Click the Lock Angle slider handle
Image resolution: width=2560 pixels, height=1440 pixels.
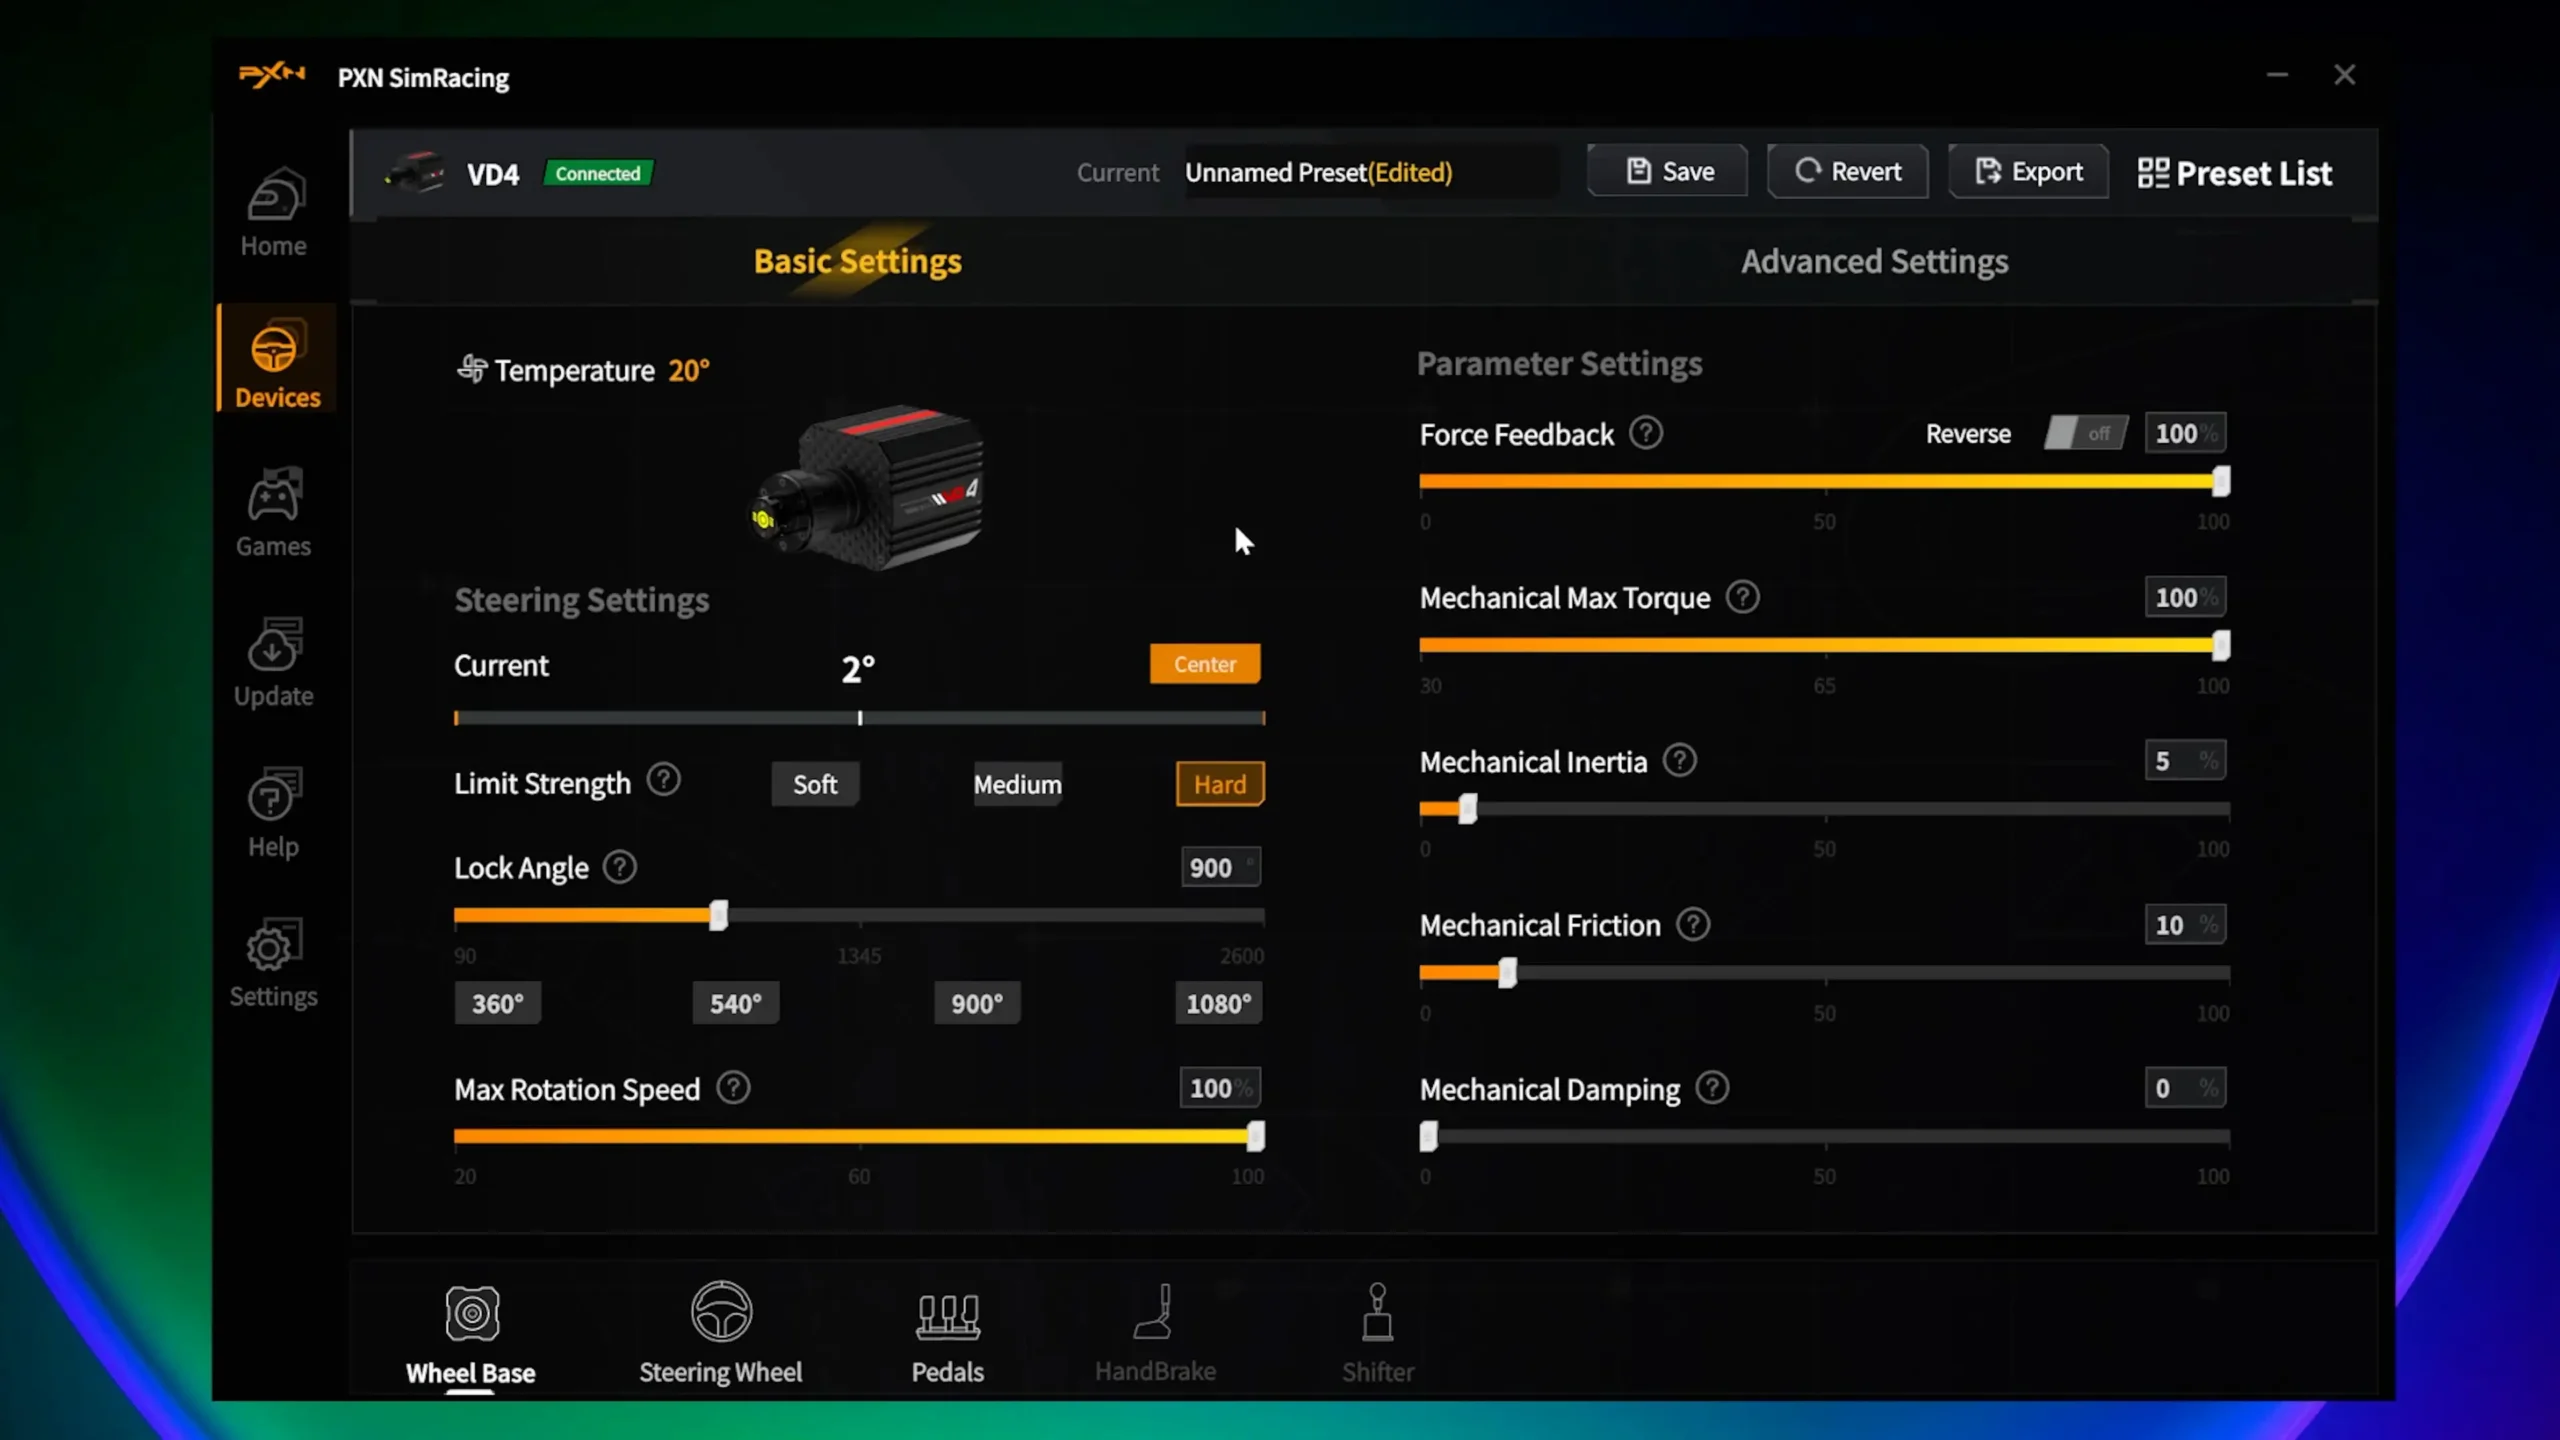point(718,915)
